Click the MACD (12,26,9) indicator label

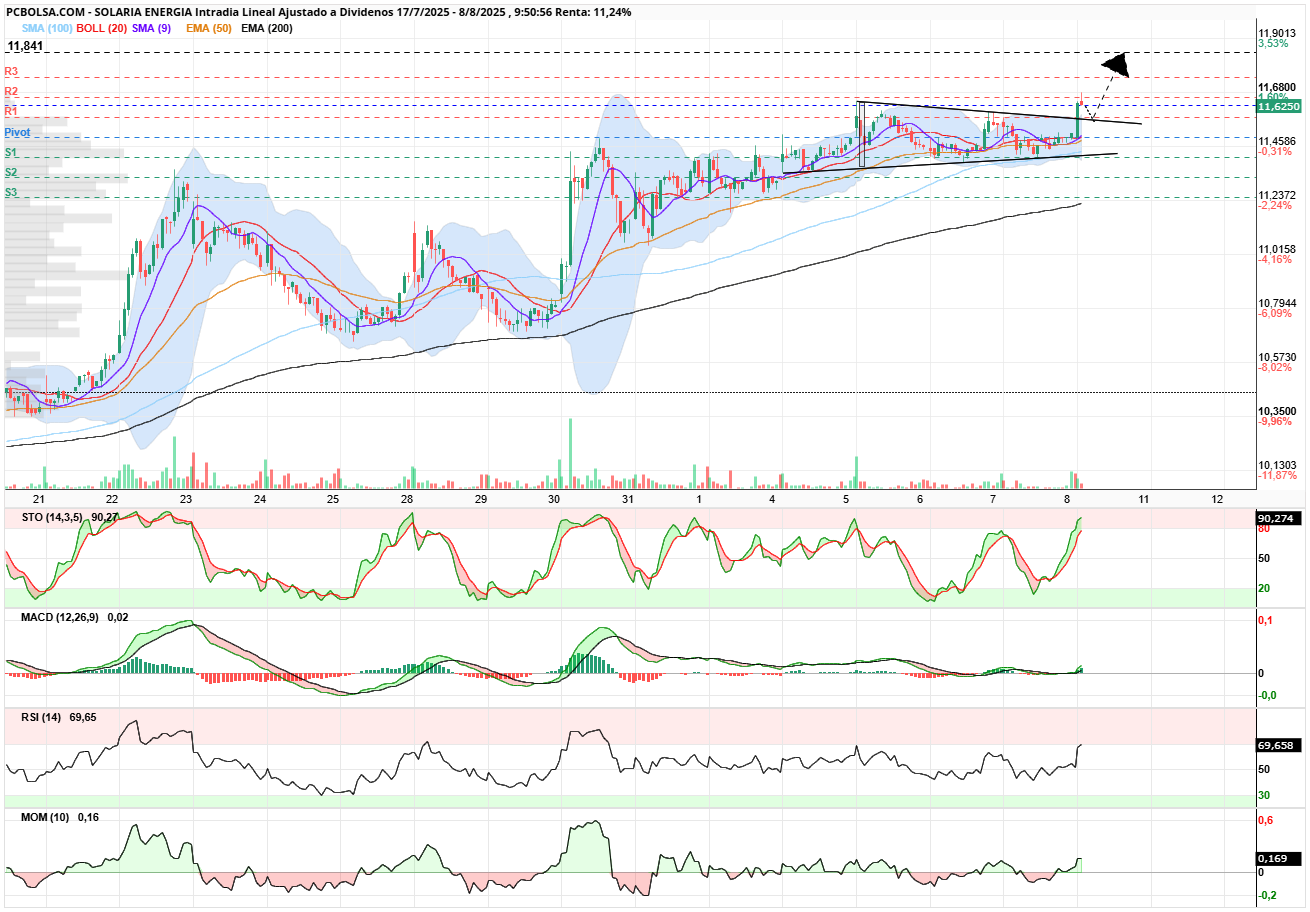pyautogui.click(x=62, y=618)
